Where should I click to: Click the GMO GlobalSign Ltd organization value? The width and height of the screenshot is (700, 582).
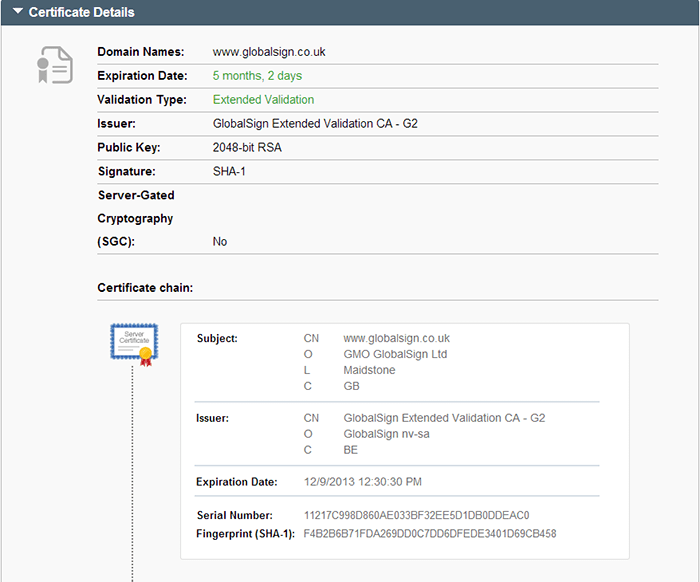395,354
